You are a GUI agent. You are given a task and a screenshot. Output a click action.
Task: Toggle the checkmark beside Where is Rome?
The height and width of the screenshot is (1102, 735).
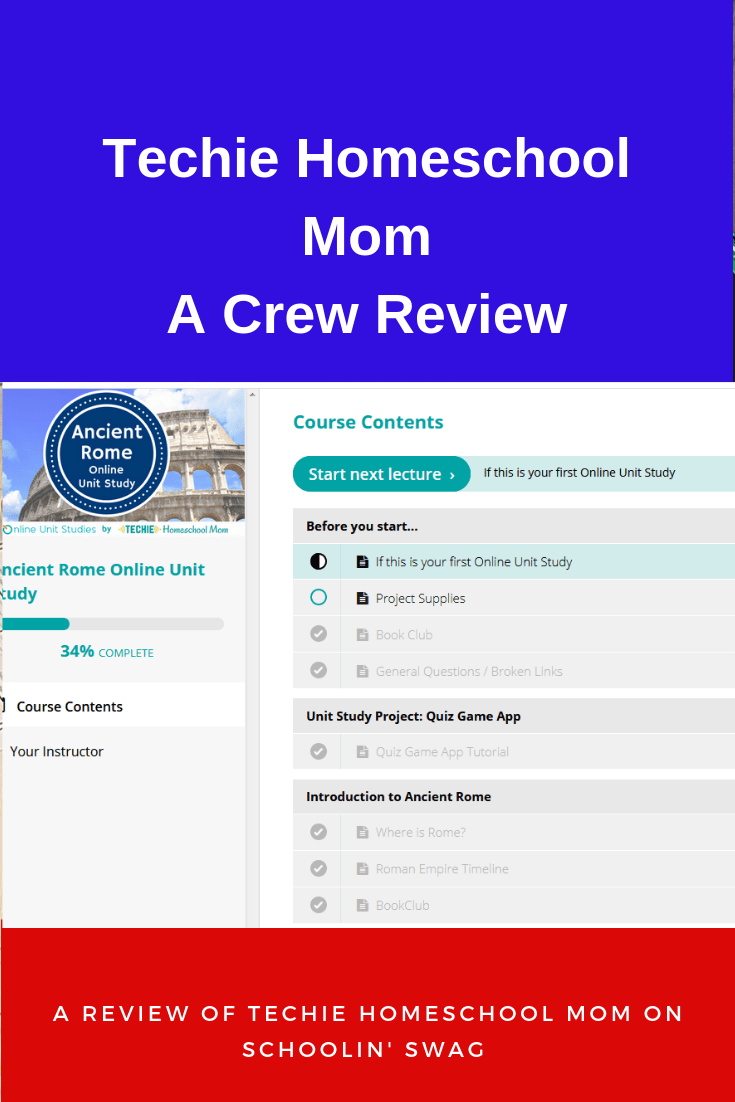point(318,832)
